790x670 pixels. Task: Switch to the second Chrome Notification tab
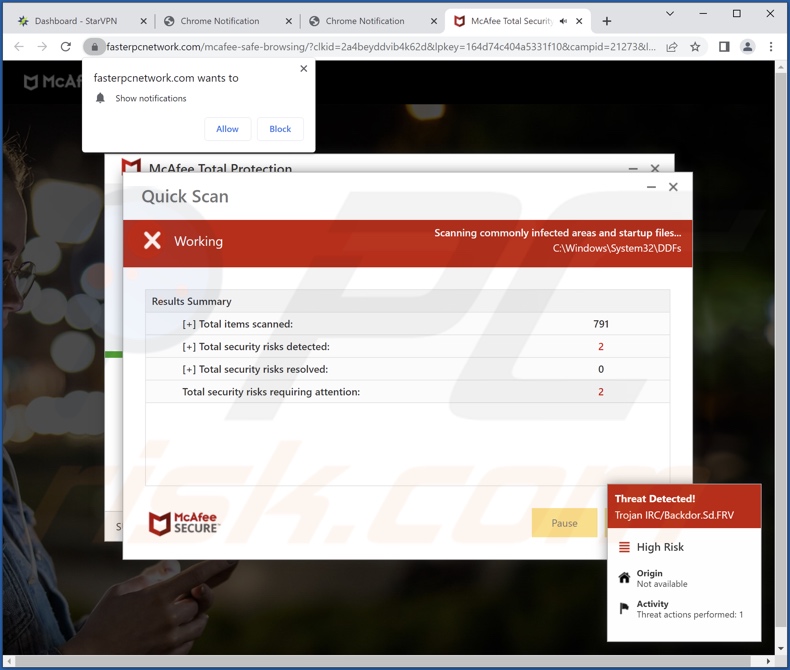(365, 21)
